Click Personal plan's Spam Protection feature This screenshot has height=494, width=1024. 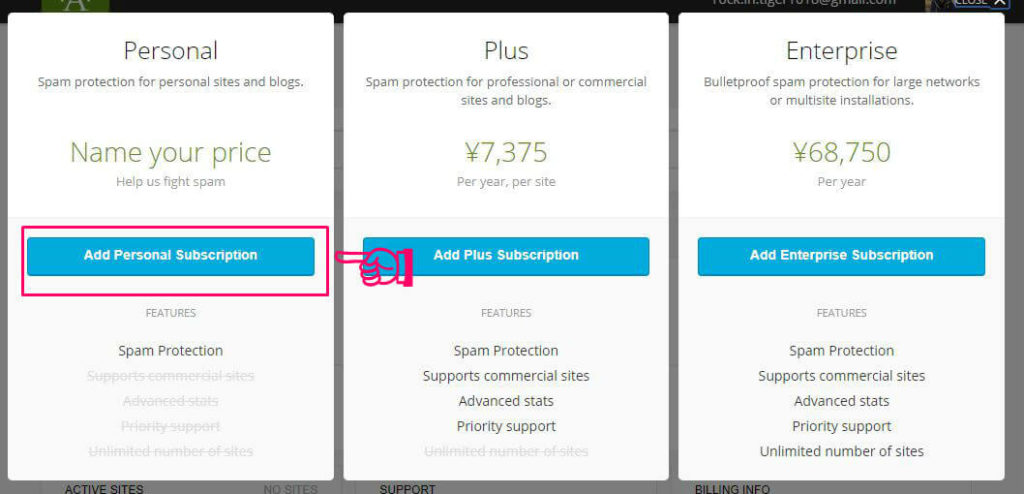(x=170, y=351)
